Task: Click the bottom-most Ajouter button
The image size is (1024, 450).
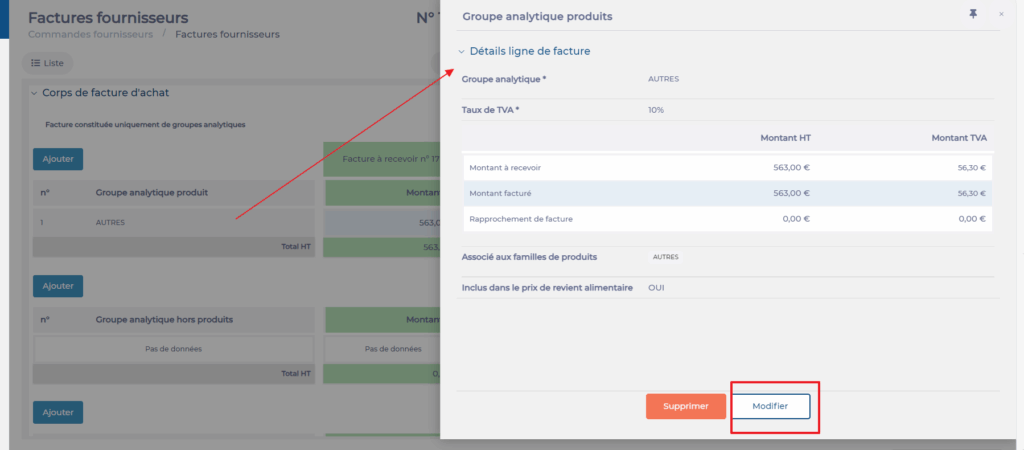Action: point(58,412)
